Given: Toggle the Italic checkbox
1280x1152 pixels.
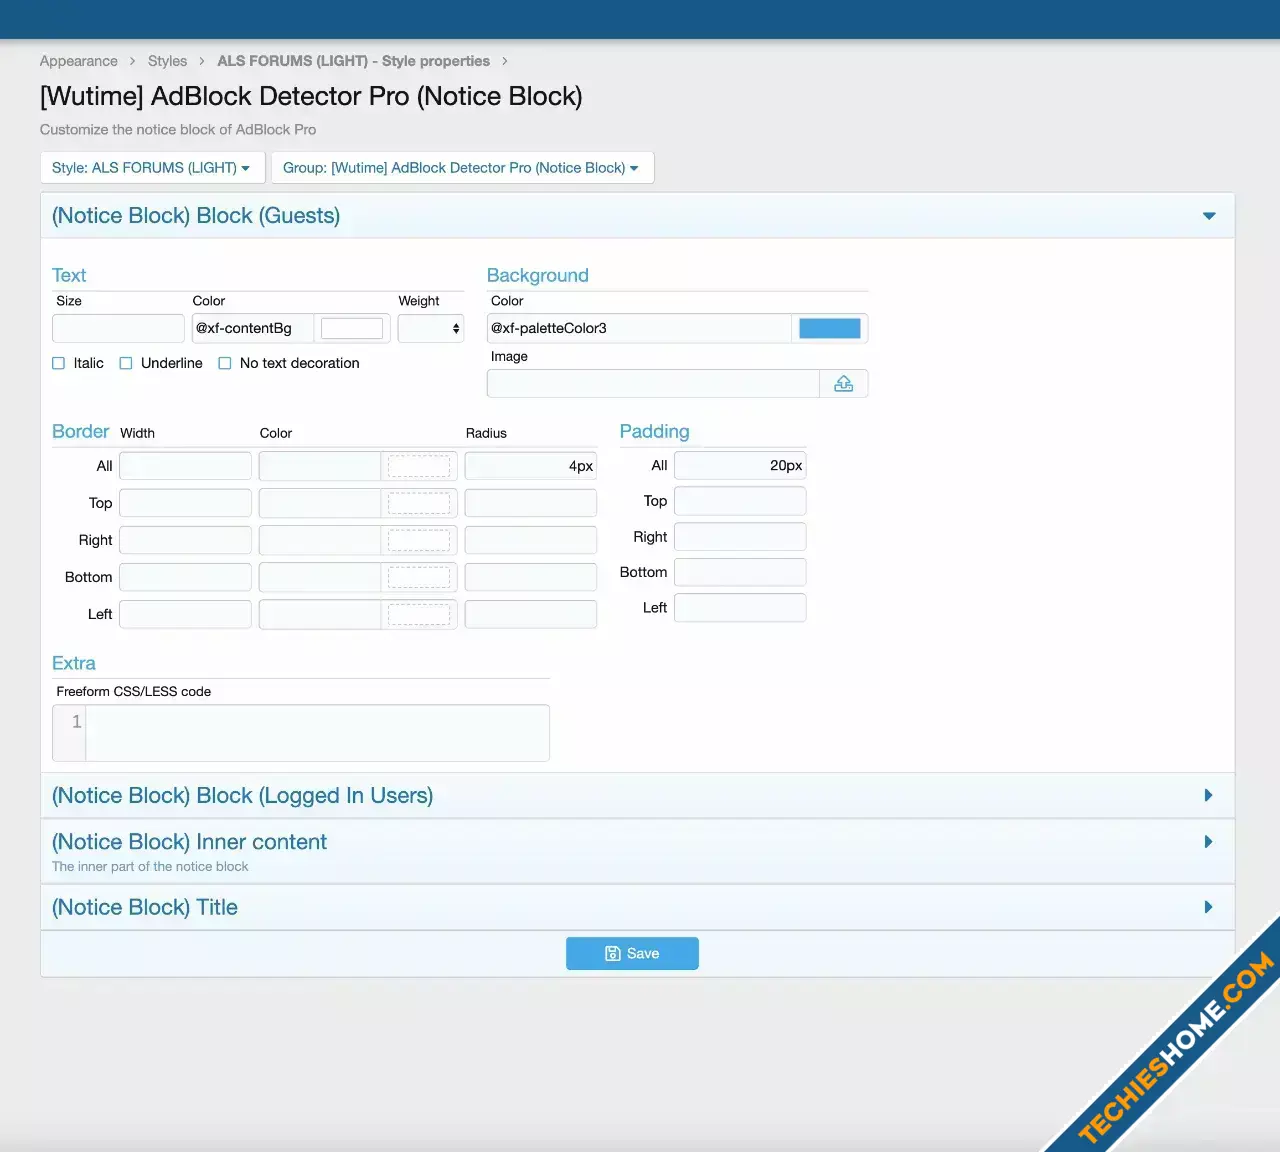Looking at the screenshot, I should [x=58, y=363].
